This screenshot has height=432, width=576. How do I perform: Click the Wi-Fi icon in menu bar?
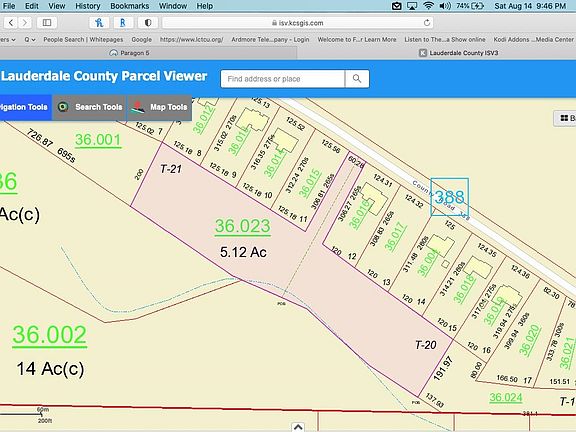(428, 6)
